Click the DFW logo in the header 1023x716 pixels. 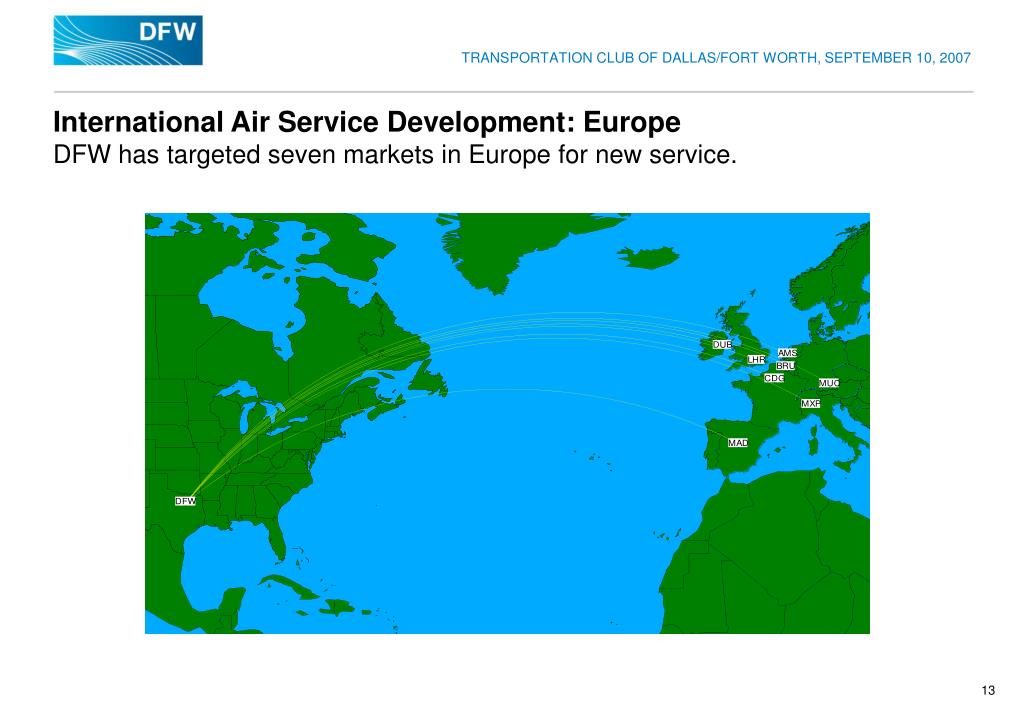pyautogui.click(x=128, y=40)
